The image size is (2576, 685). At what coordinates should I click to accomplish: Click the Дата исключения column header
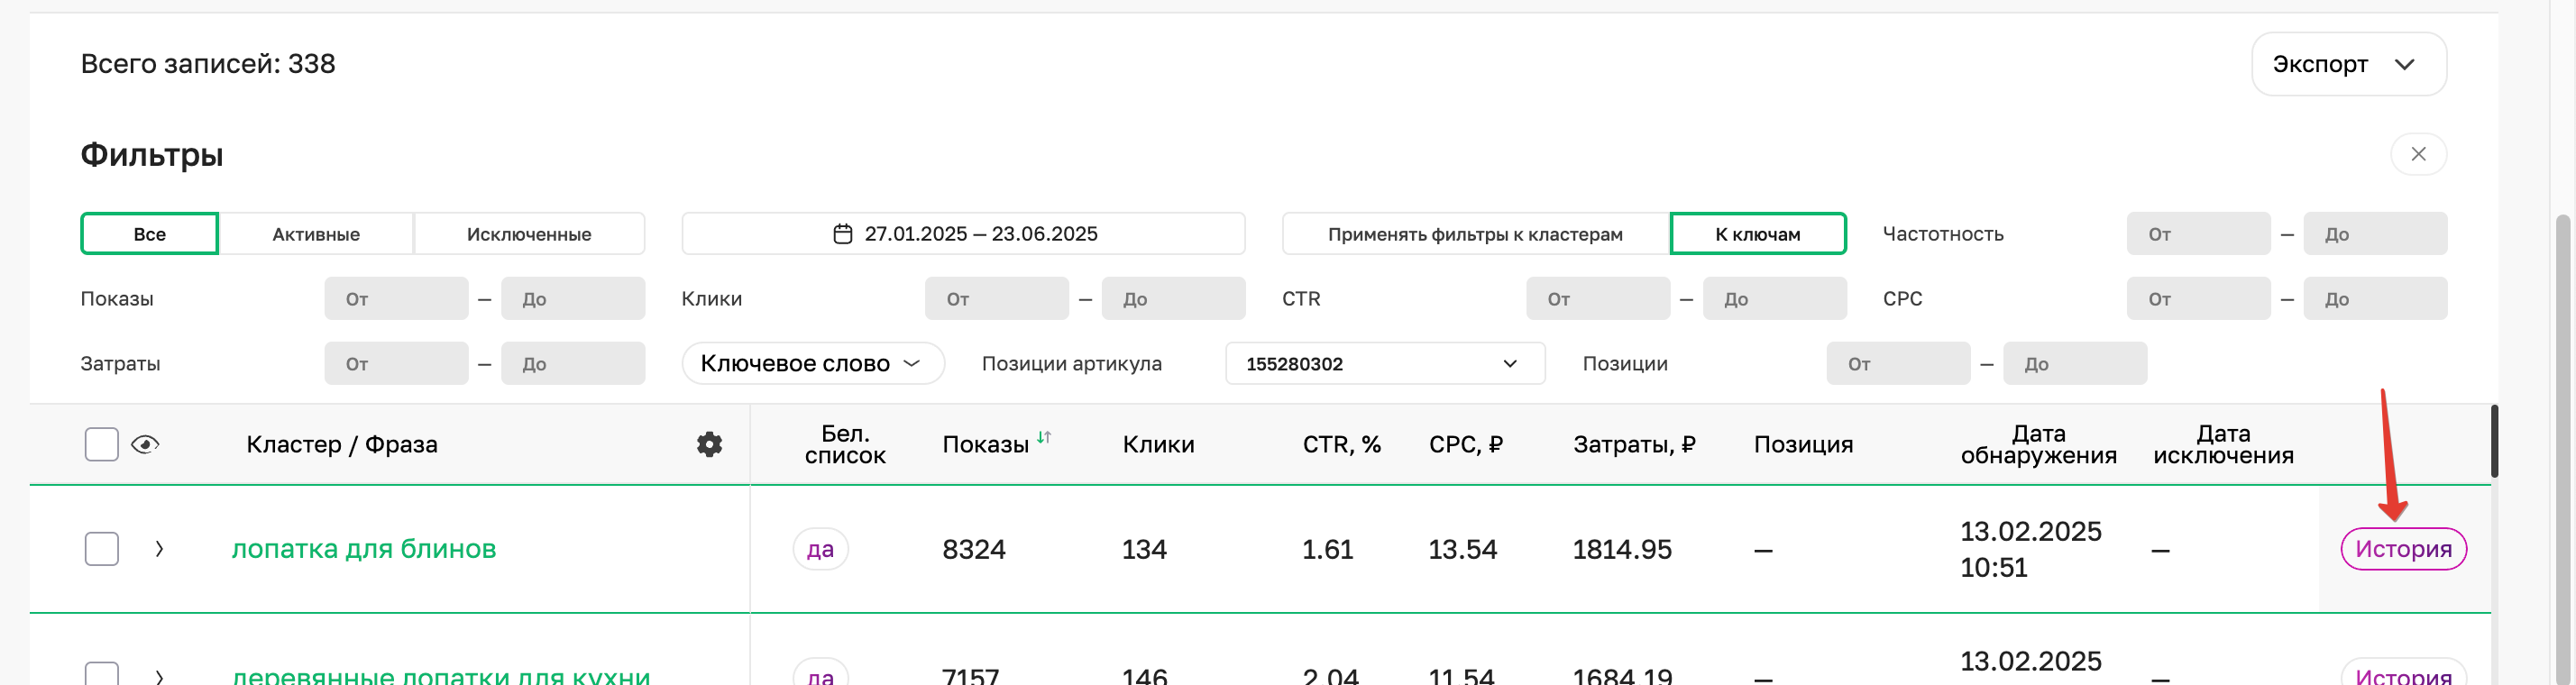tap(2223, 444)
